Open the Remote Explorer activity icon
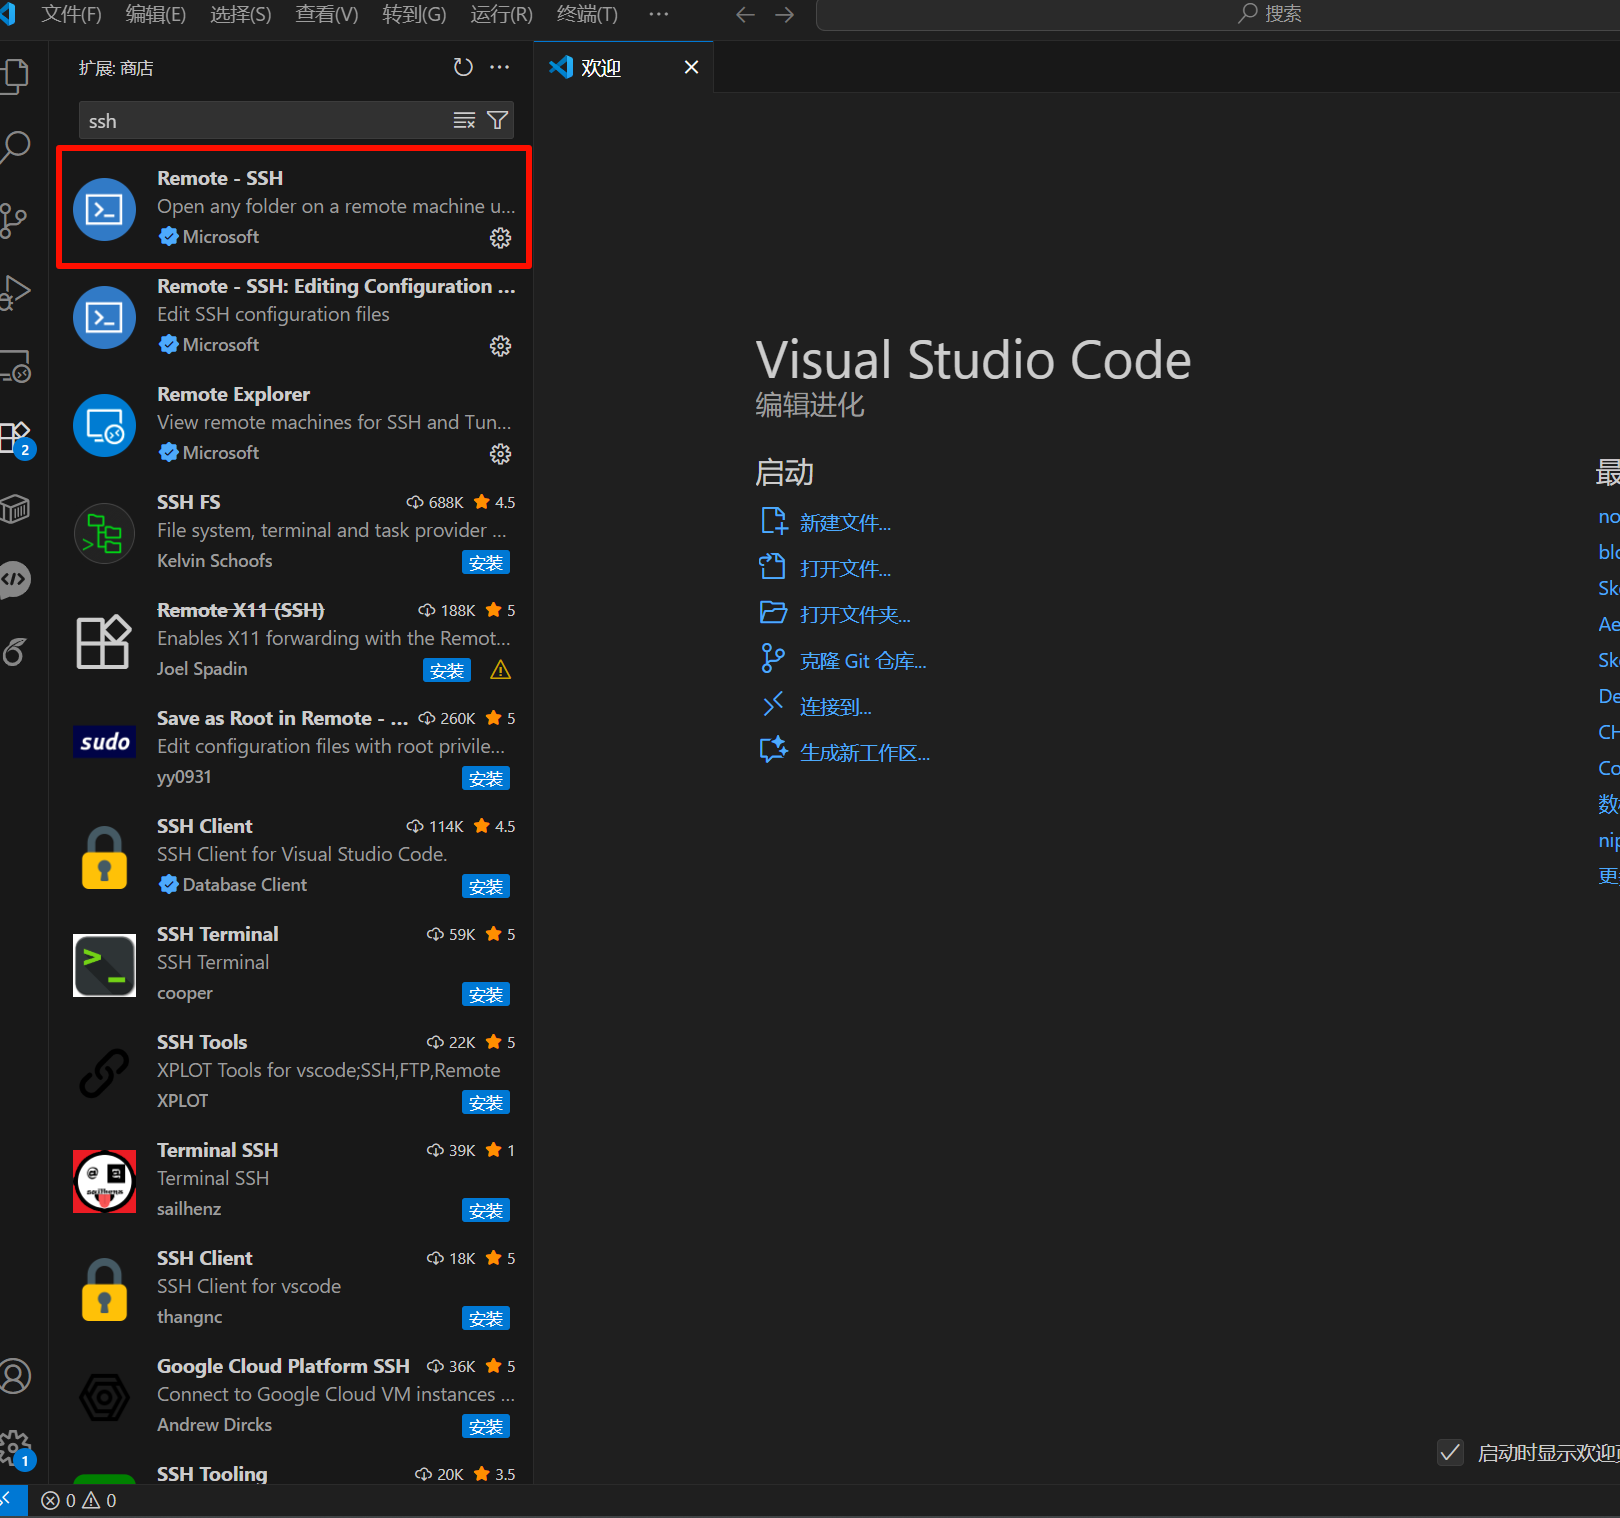The width and height of the screenshot is (1620, 1518). pos(15,365)
